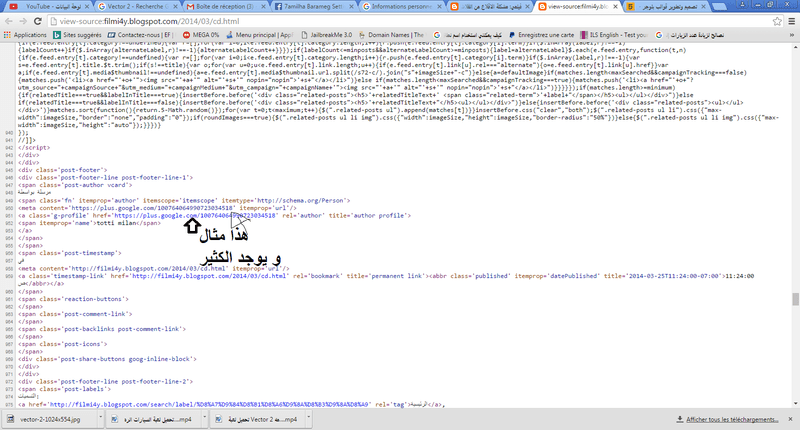Open the Applications bookmarks shortcut
Screen dimensions: 800x430
[x=25, y=35]
